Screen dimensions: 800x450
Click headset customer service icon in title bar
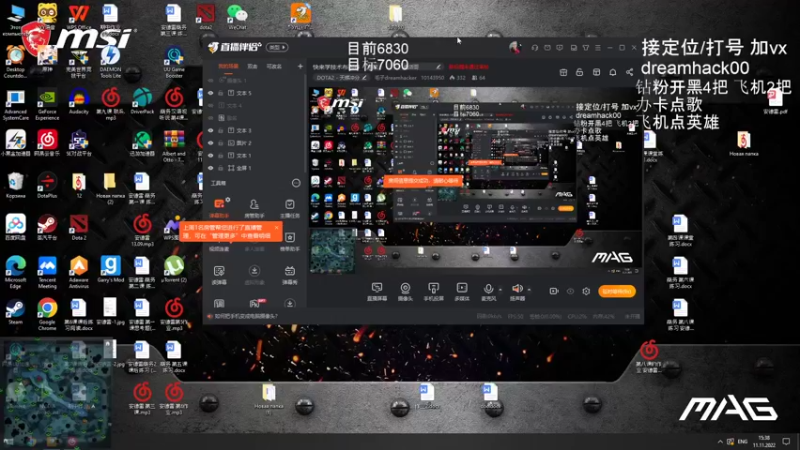point(535,47)
